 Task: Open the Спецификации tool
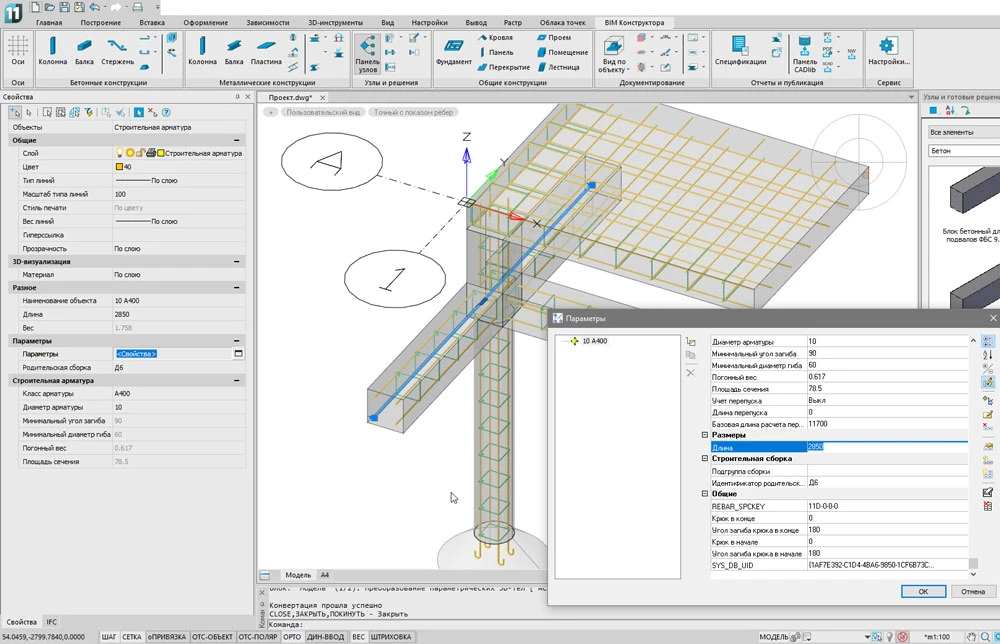coord(740,49)
